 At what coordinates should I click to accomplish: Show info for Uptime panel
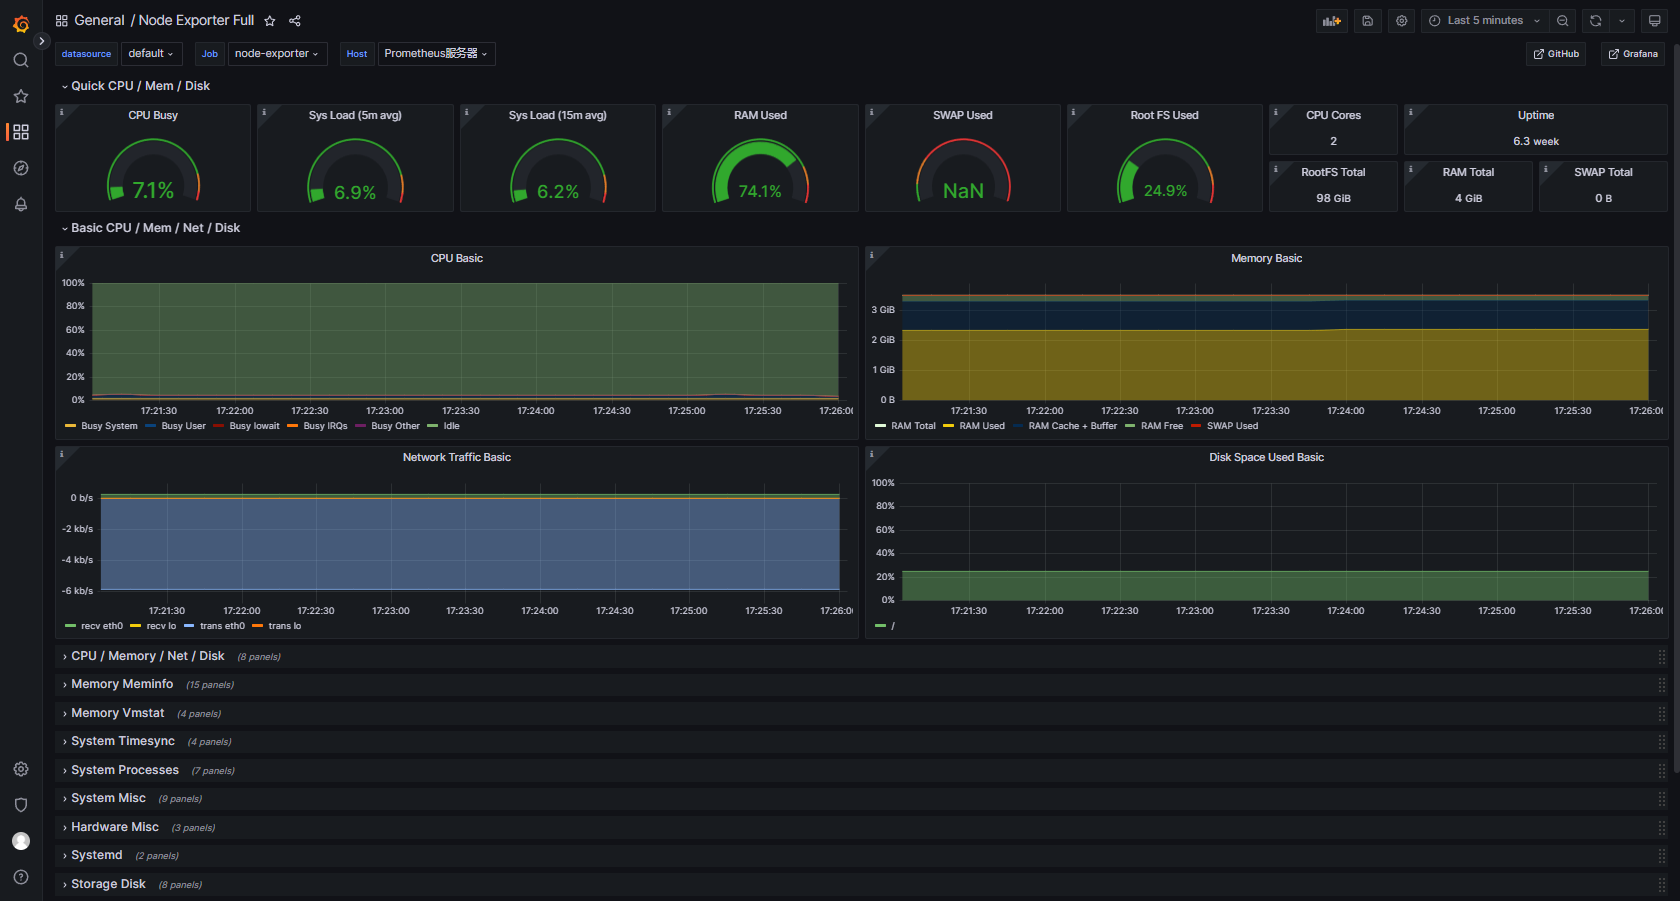coord(1411,112)
